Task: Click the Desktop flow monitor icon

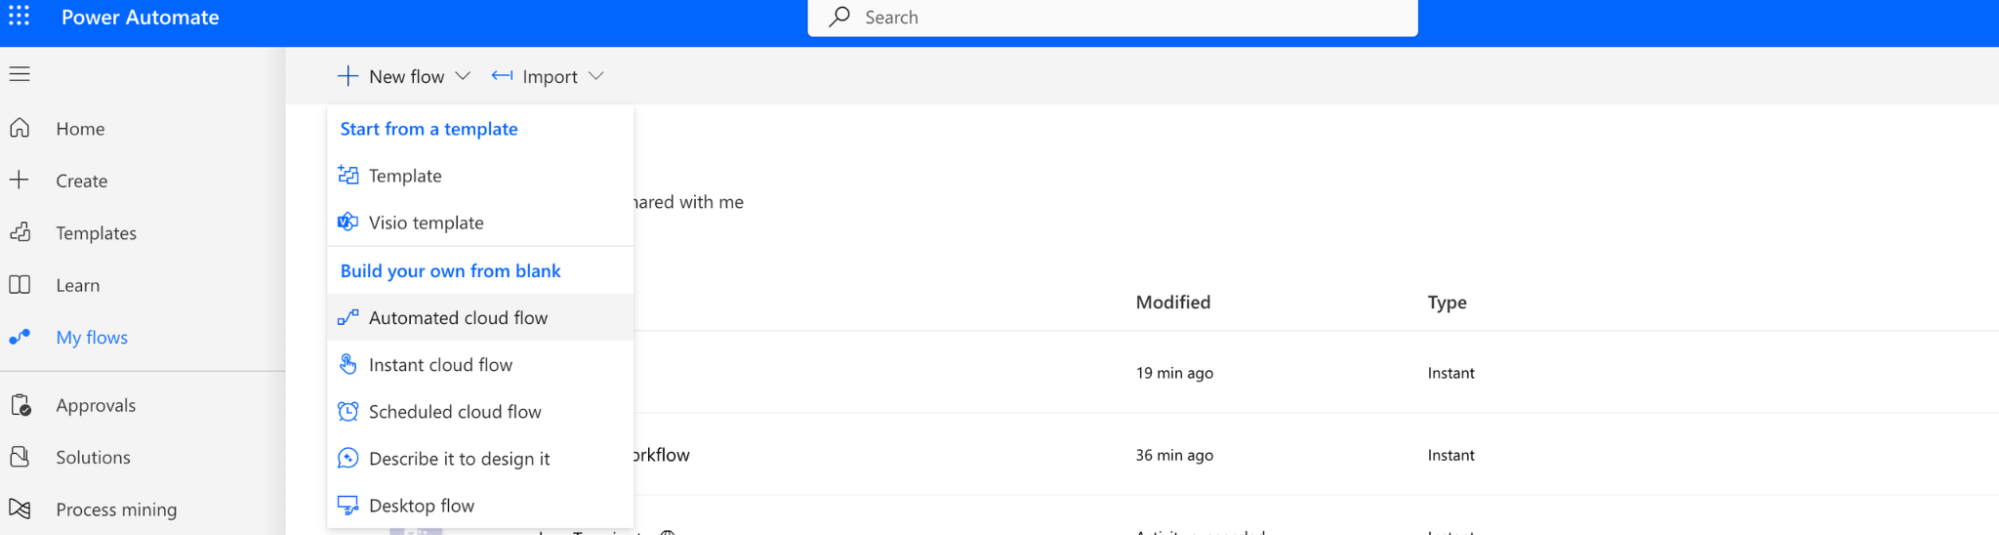Action: coord(348,505)
